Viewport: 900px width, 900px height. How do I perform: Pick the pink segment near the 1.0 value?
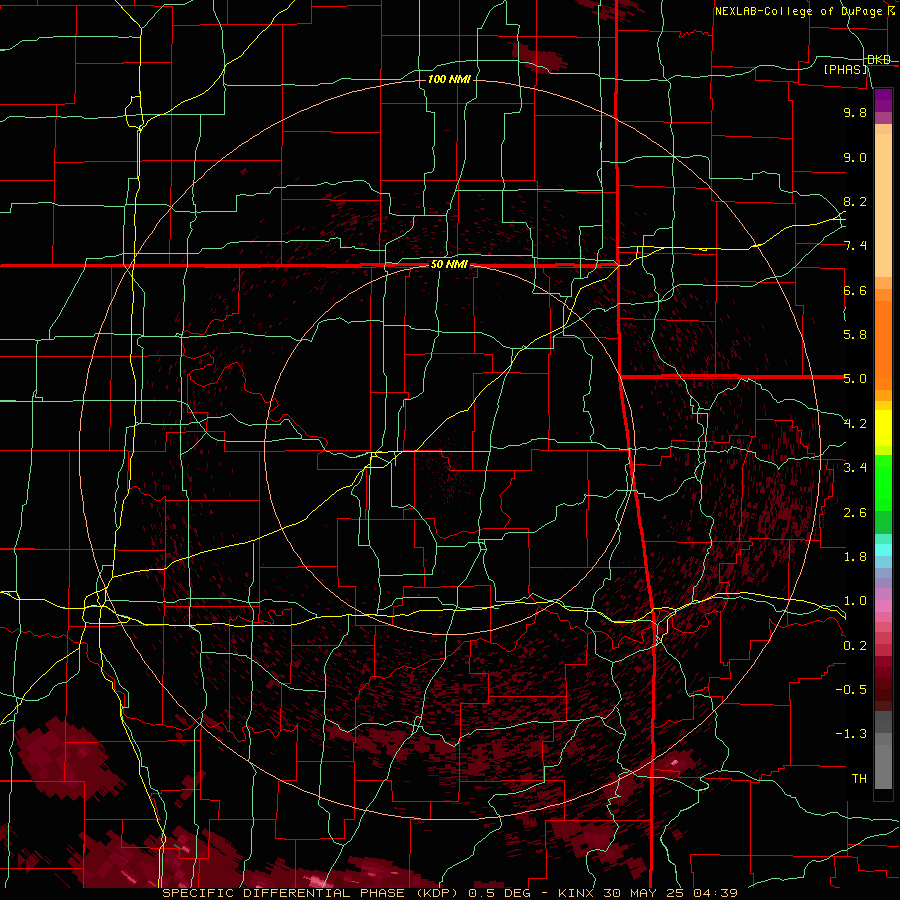click(883, 606)
